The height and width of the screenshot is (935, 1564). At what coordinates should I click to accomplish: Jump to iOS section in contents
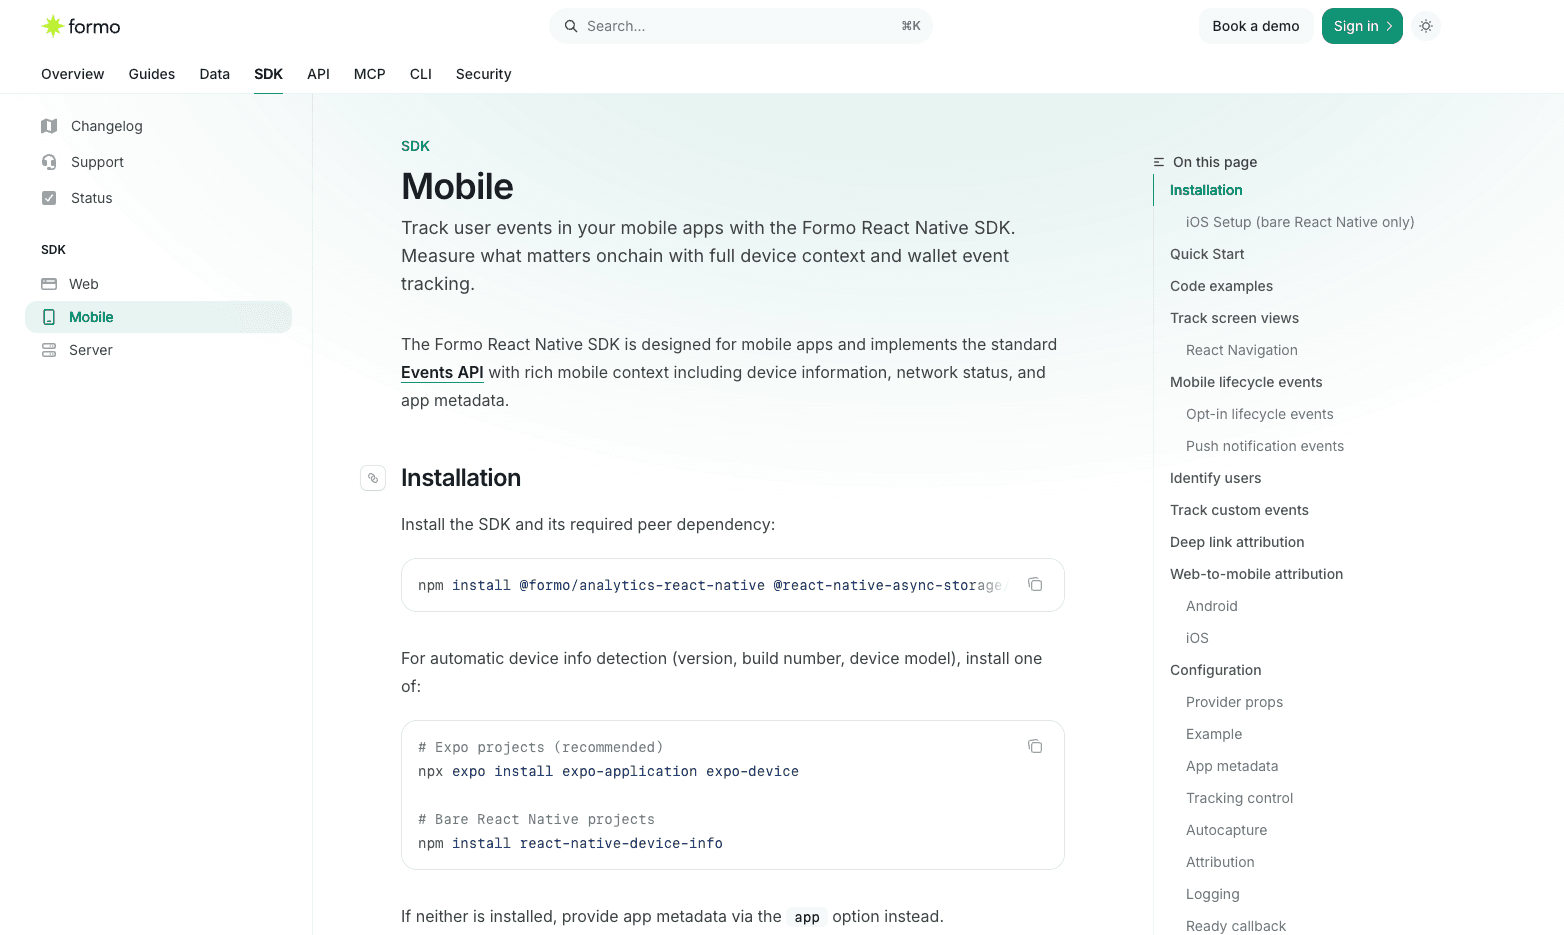point(1197,638)
